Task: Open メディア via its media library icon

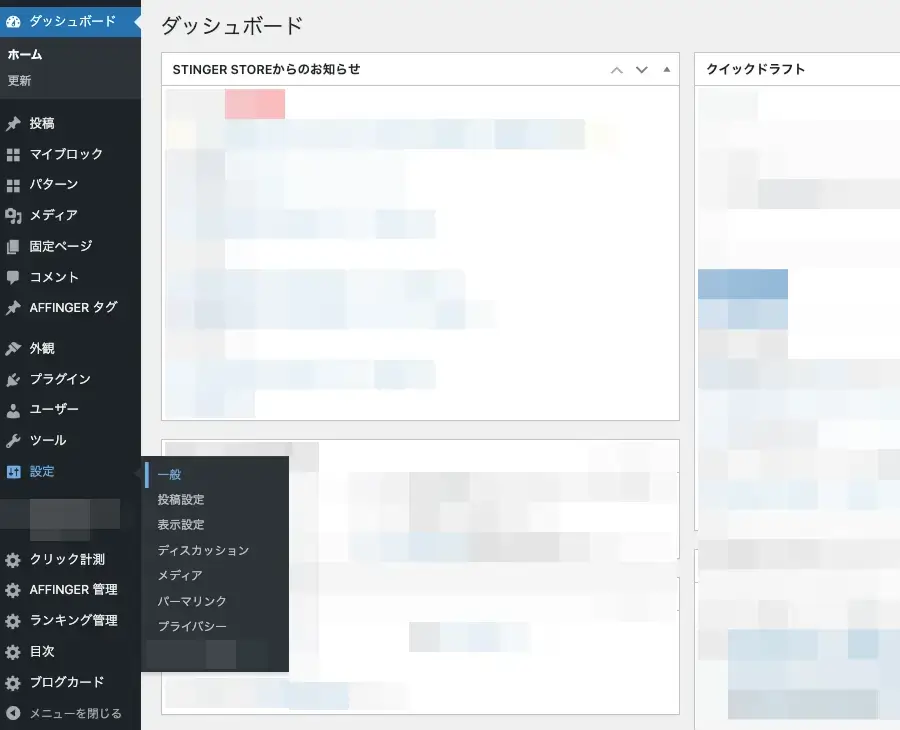Action: [14, 215]
